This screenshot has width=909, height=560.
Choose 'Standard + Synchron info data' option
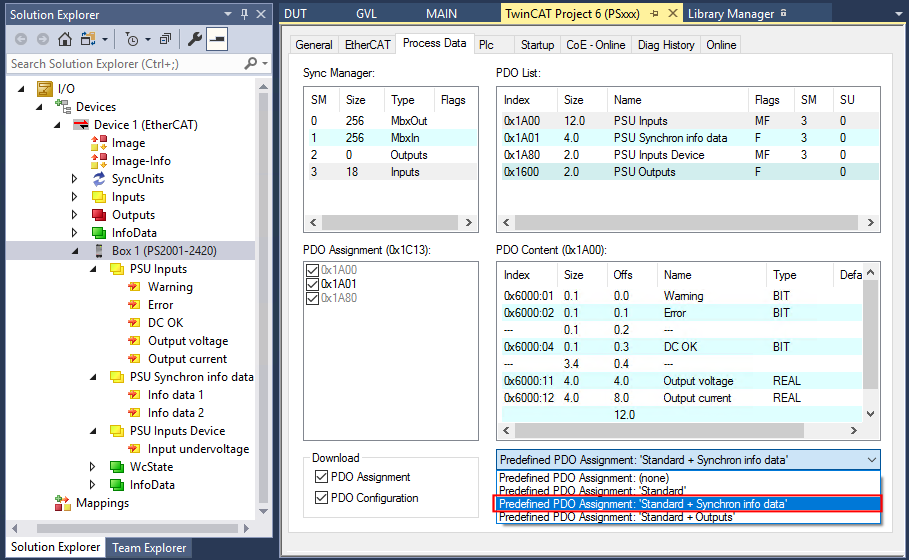click(x=688, y=504)
